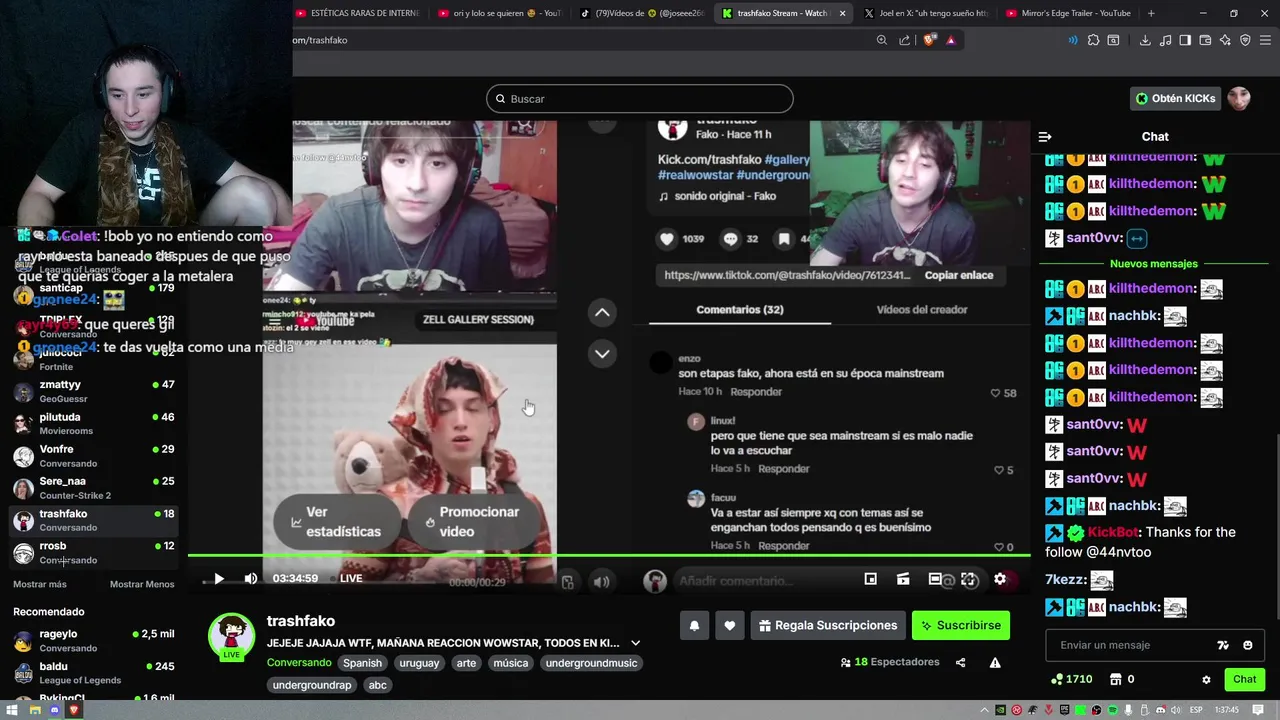
Task: Click Mostrar Menos in sidebar
Action: pos(142,584)
